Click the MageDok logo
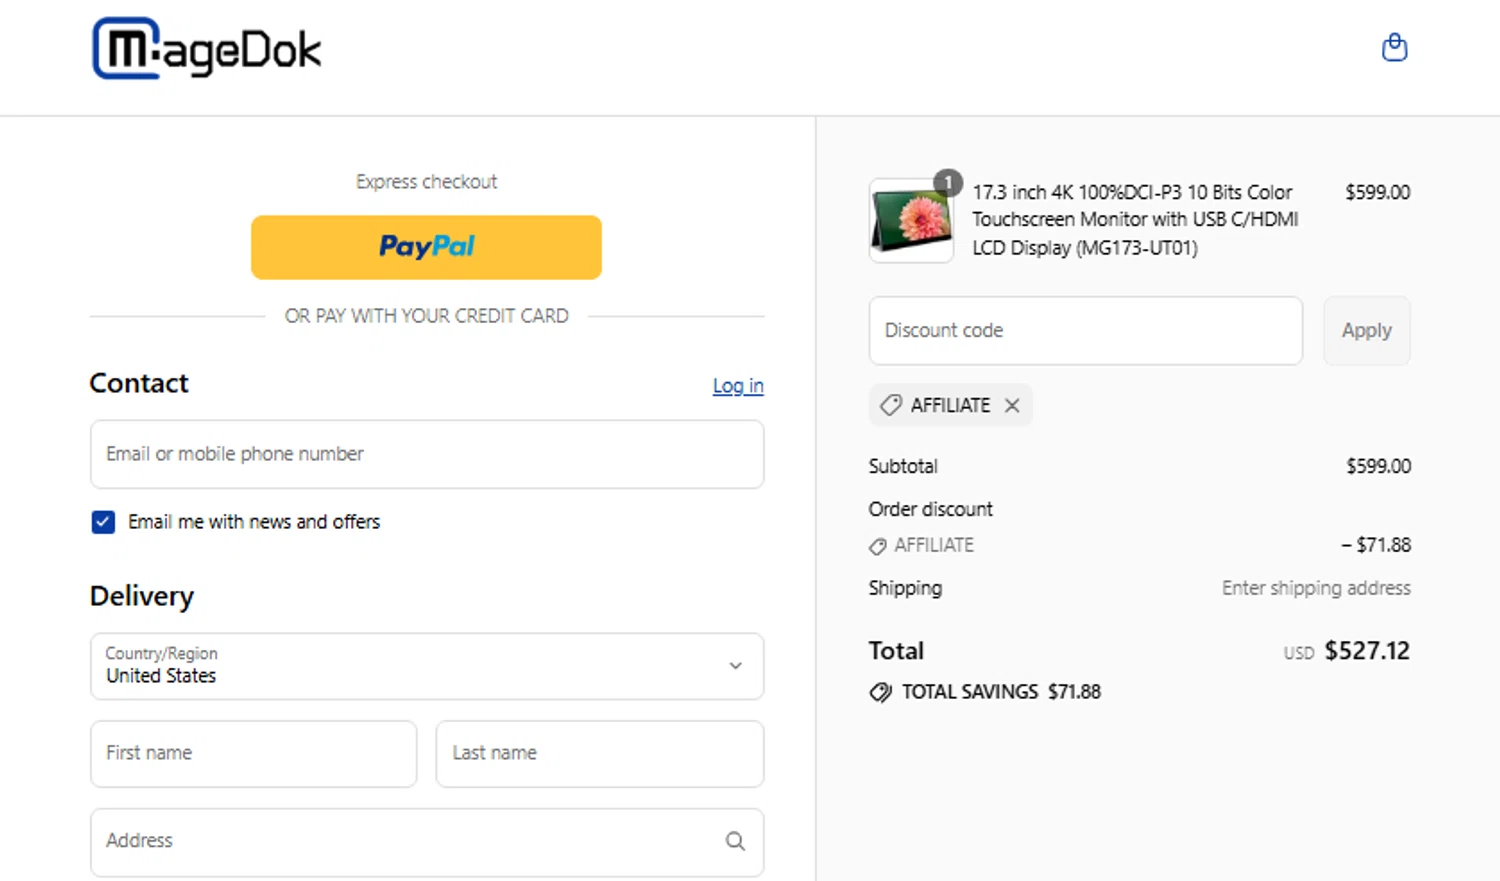Image resolution: width=1500 pixels, height=881 pixels. point(207,48)
